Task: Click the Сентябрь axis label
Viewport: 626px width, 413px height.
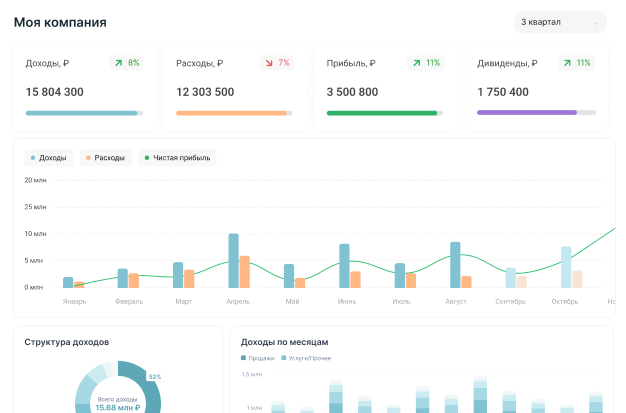Action: [x=511, y=302]
